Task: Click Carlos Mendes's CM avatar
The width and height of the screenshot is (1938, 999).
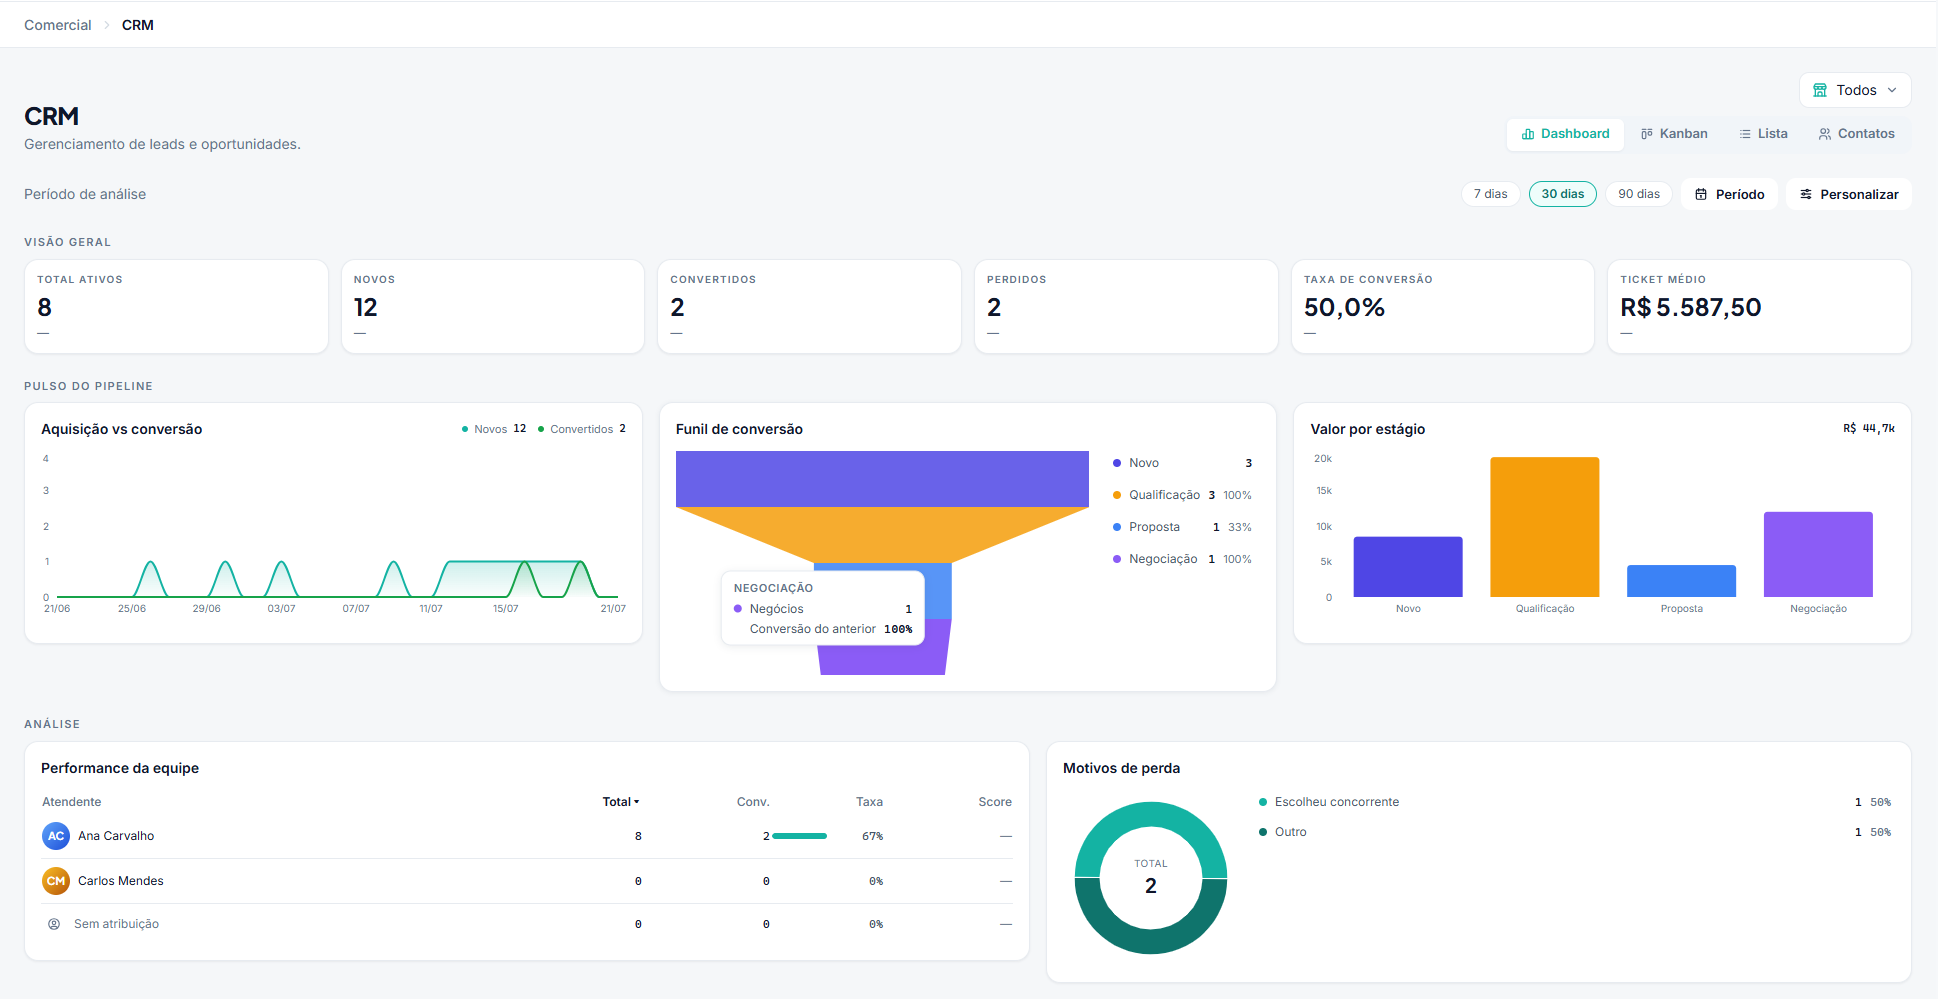Action: point(56,881)
